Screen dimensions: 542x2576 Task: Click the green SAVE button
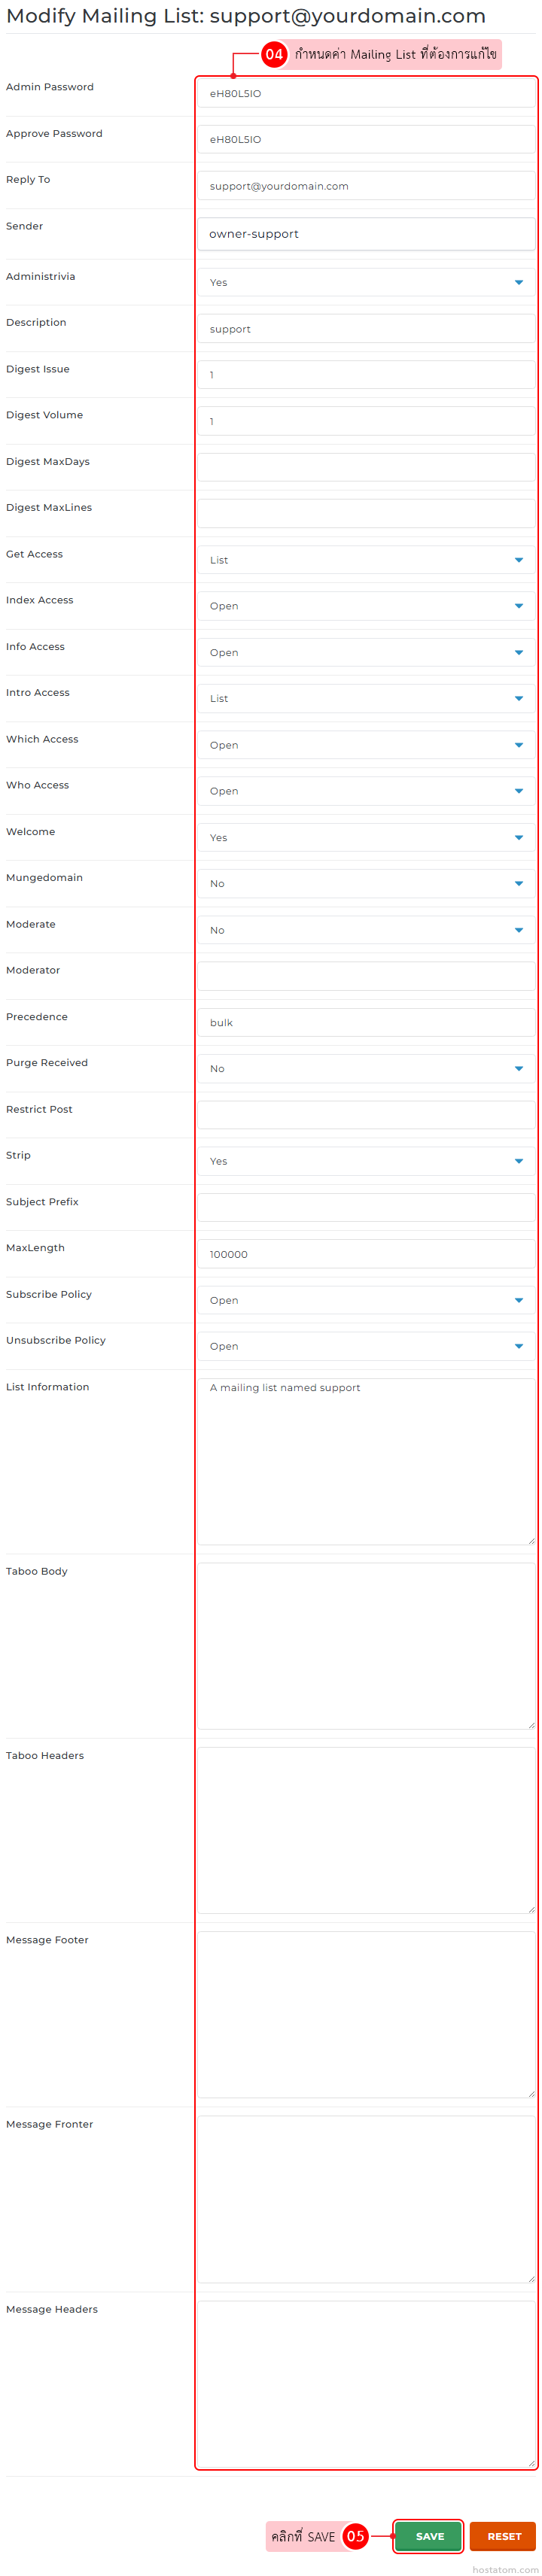tap(428, 2535)
